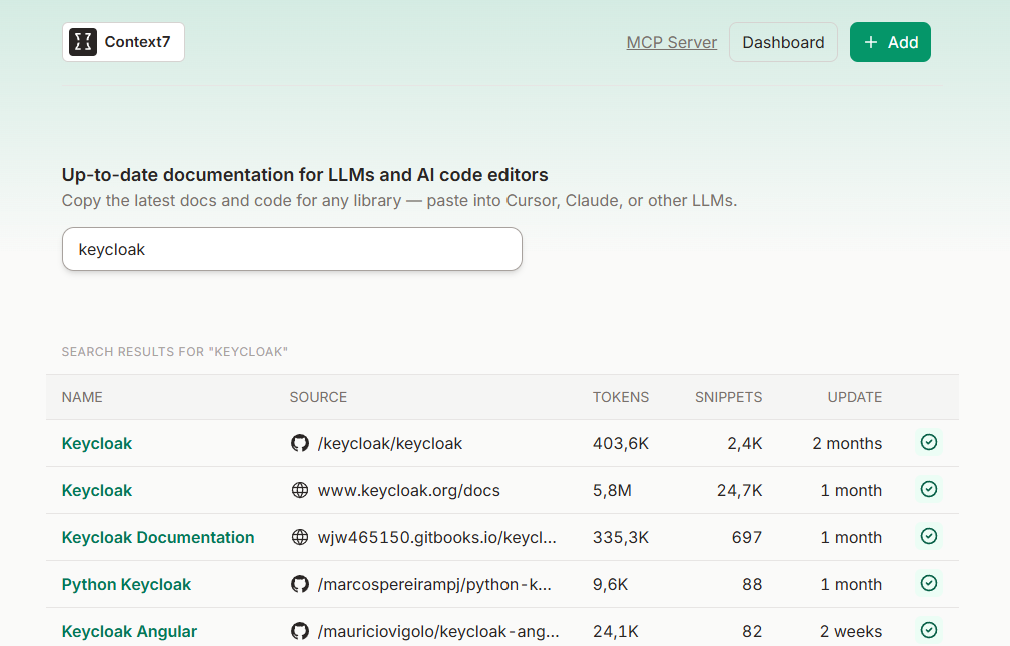This screenshot has width=1010, height=646.
Task: Open the Keycloak Angular result
Action: pyautogui.click(x=129, y=631)
